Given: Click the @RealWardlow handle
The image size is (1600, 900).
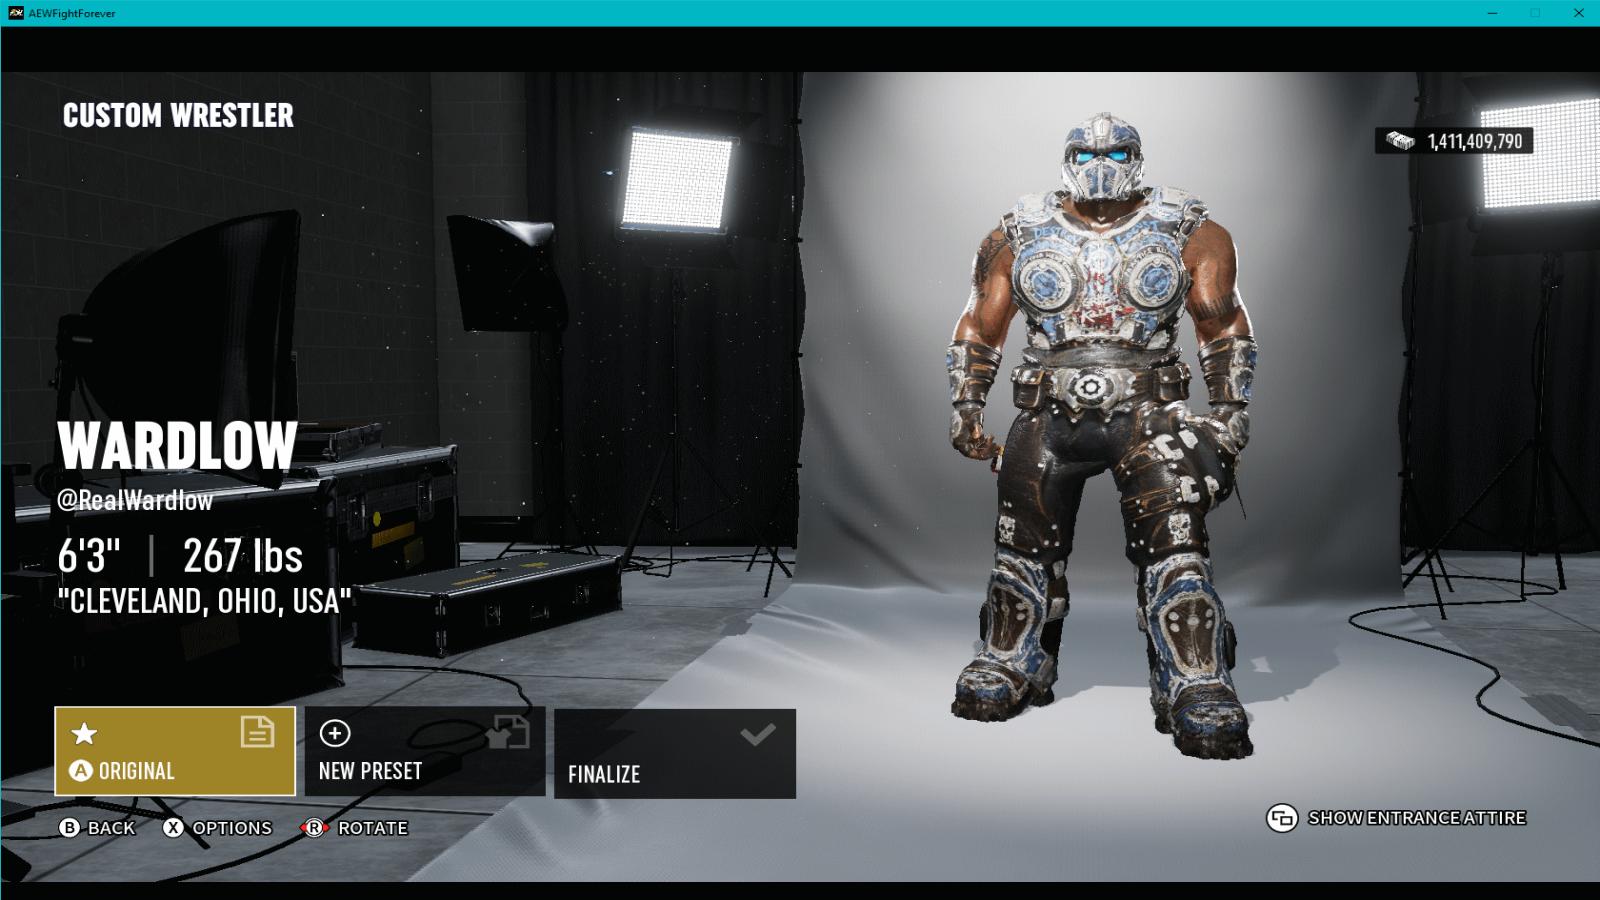Looking at the screenshot, I should point(135,500).
